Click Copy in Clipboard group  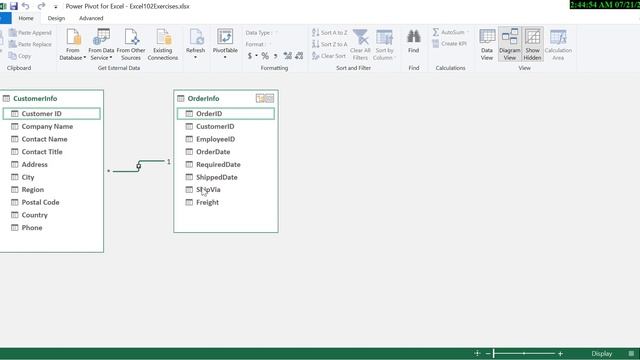20,56
